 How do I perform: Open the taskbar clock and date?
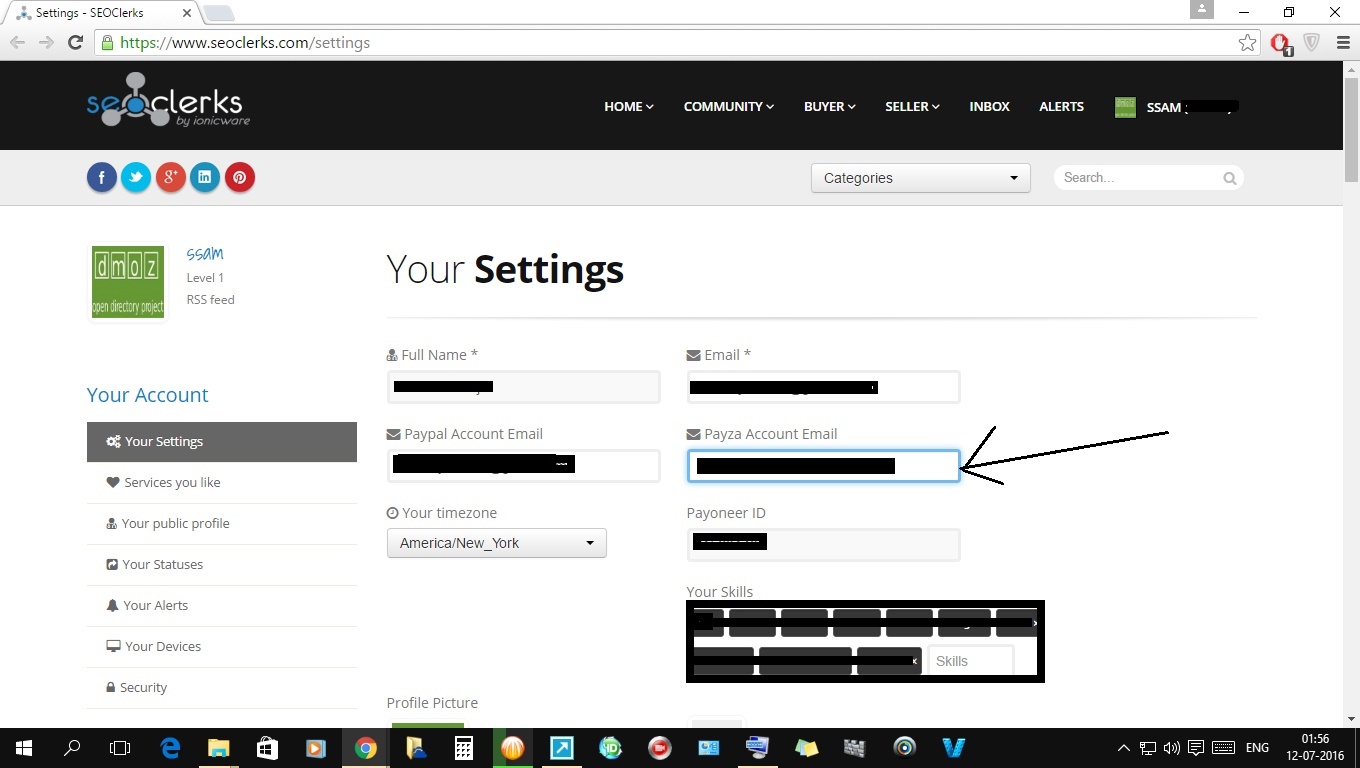tap(1316, 747)
